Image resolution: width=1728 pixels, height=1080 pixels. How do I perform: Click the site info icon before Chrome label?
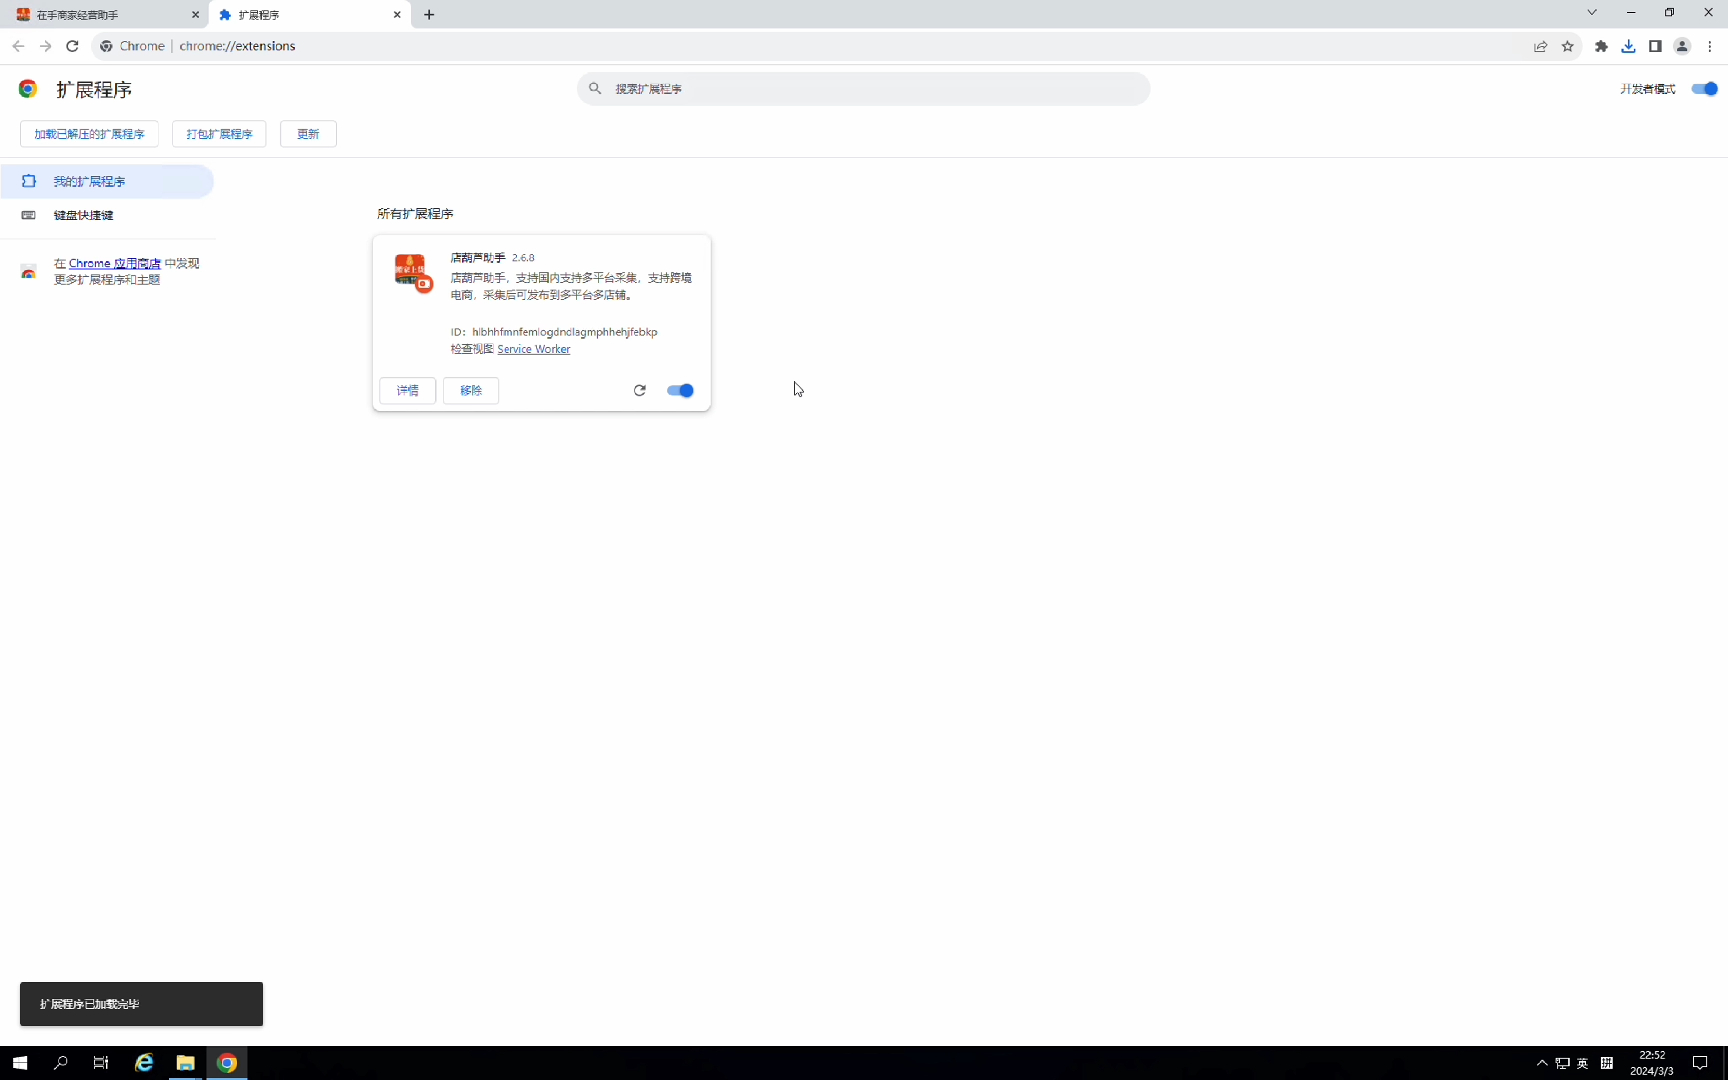[x=106, y=46]
